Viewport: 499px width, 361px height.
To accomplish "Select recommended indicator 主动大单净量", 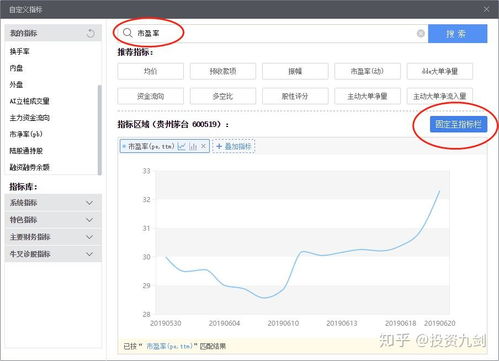I will (x=367, y=96).
